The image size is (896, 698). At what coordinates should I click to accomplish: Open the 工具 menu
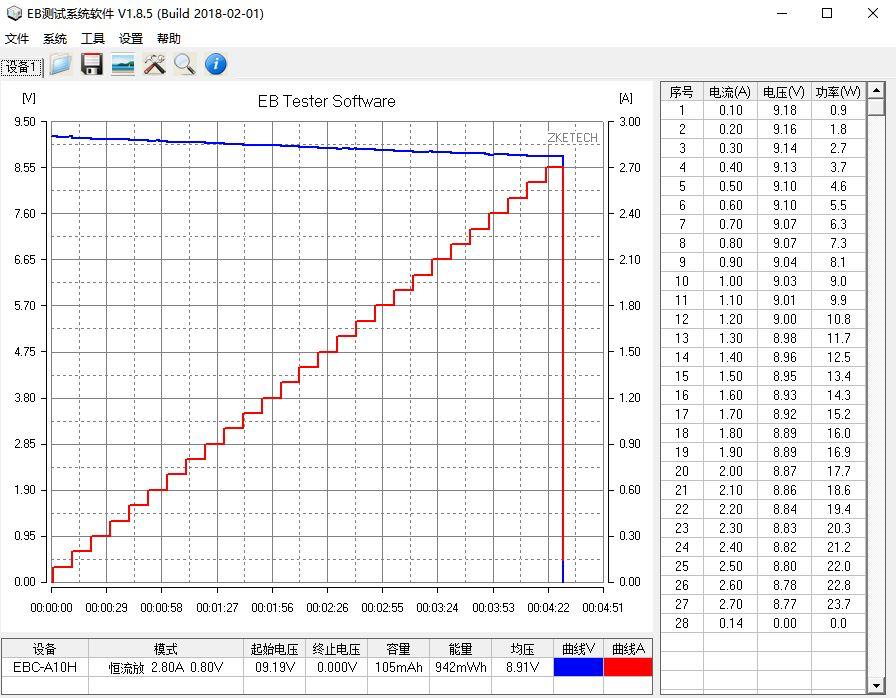pyautogui.click(x=93, y=39)
